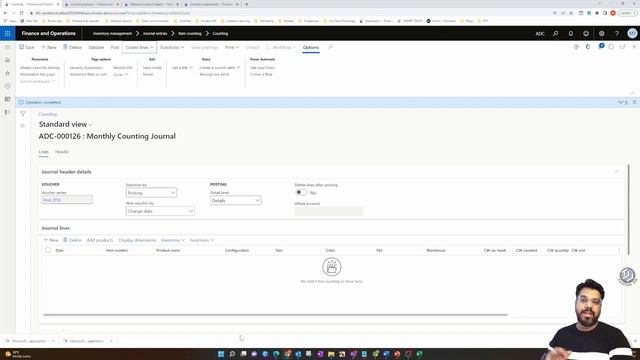Open the help question mark

click(x=617, y=33)
